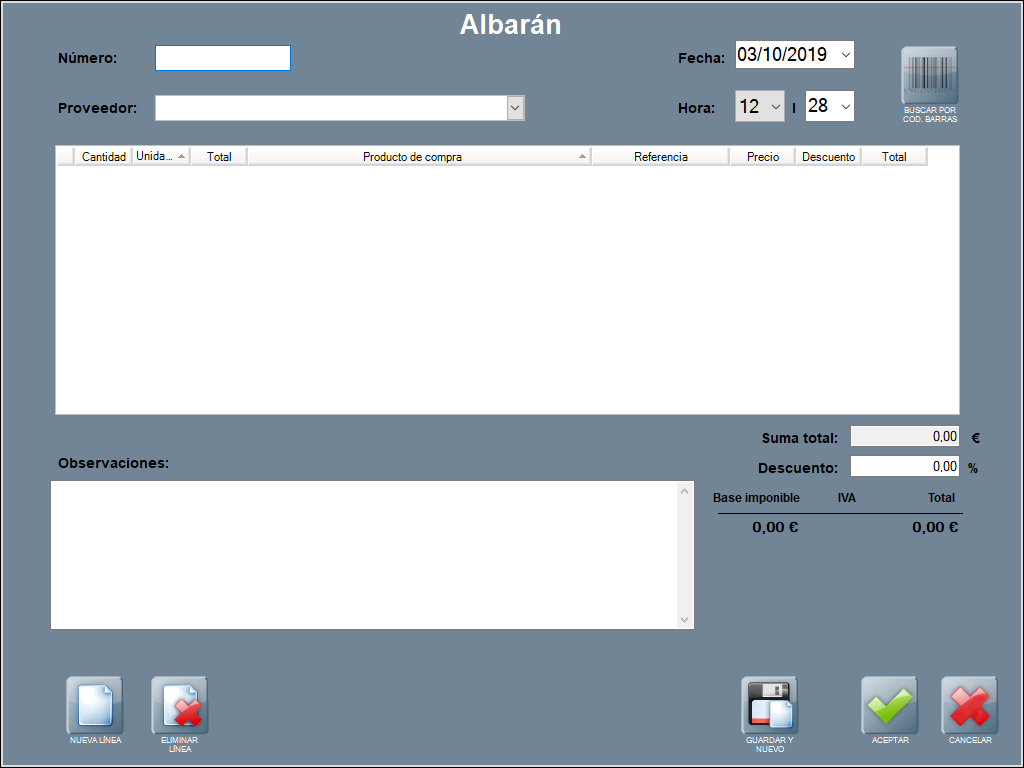Open the minutes dropdown showing 28
Screen dimensions: 1024x768
tap(844, 106)
